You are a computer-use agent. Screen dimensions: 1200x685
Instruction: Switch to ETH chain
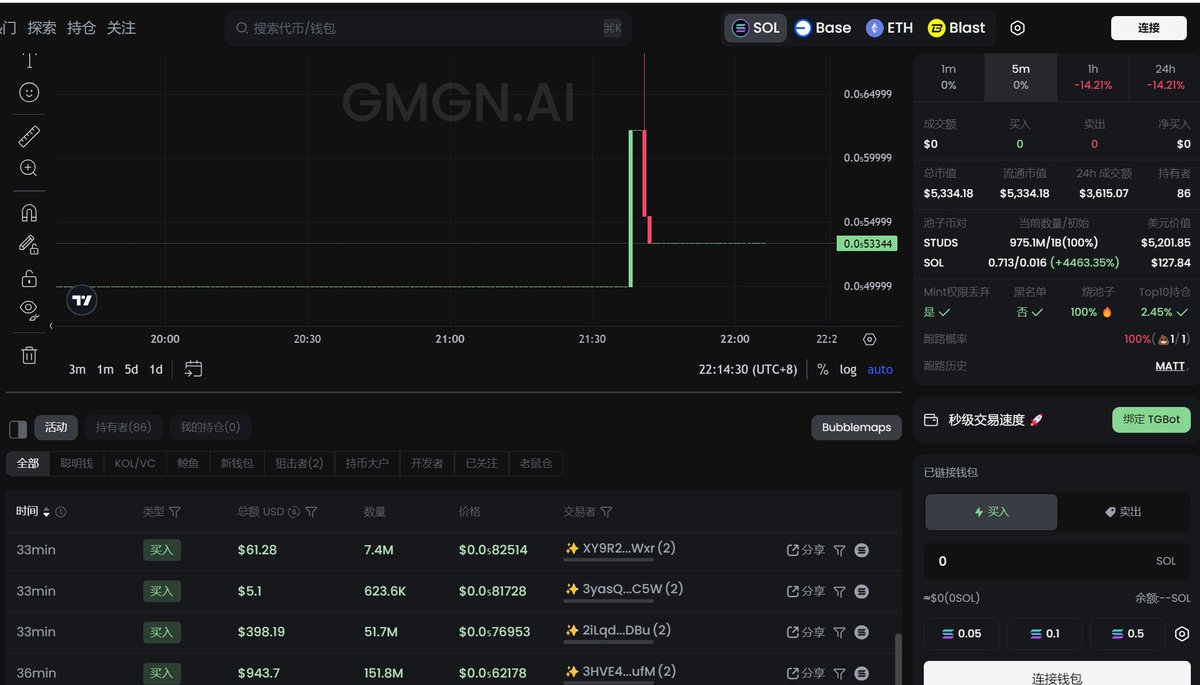(x=890, y=28)
